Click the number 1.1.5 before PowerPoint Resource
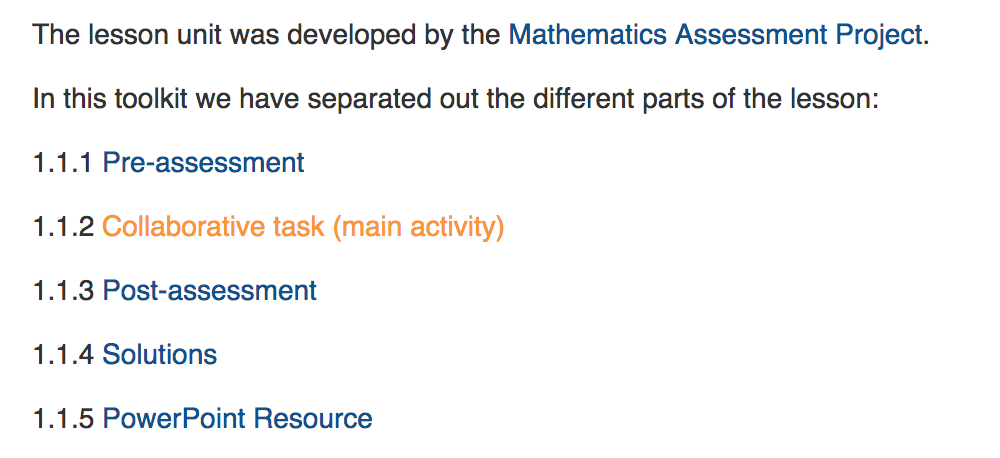The image size is (1000, 458). pyautogui.click(x=63, y=418)
